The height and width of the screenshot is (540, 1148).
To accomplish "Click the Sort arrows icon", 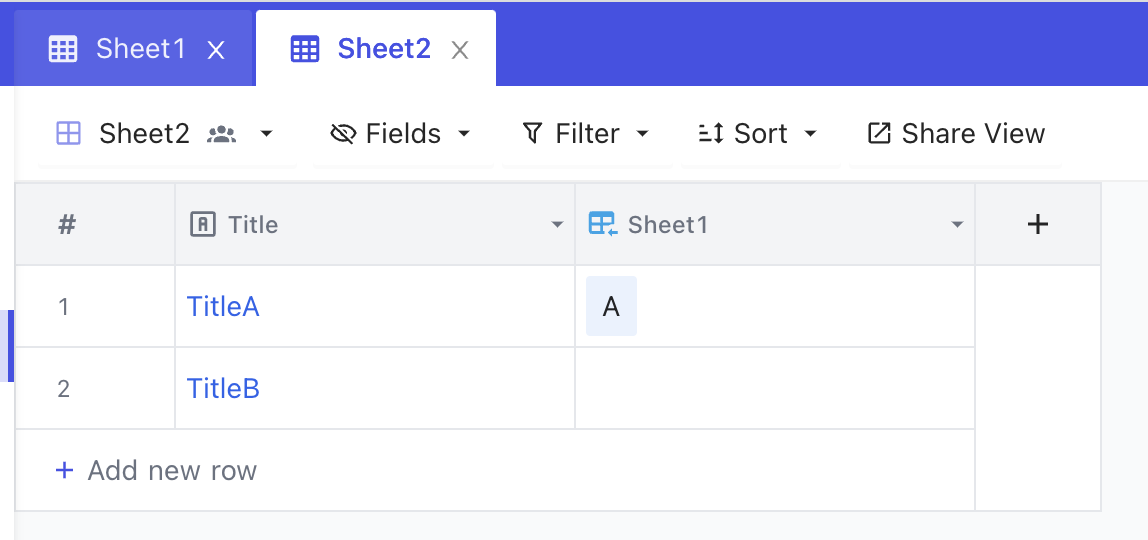I will point(711,133).
